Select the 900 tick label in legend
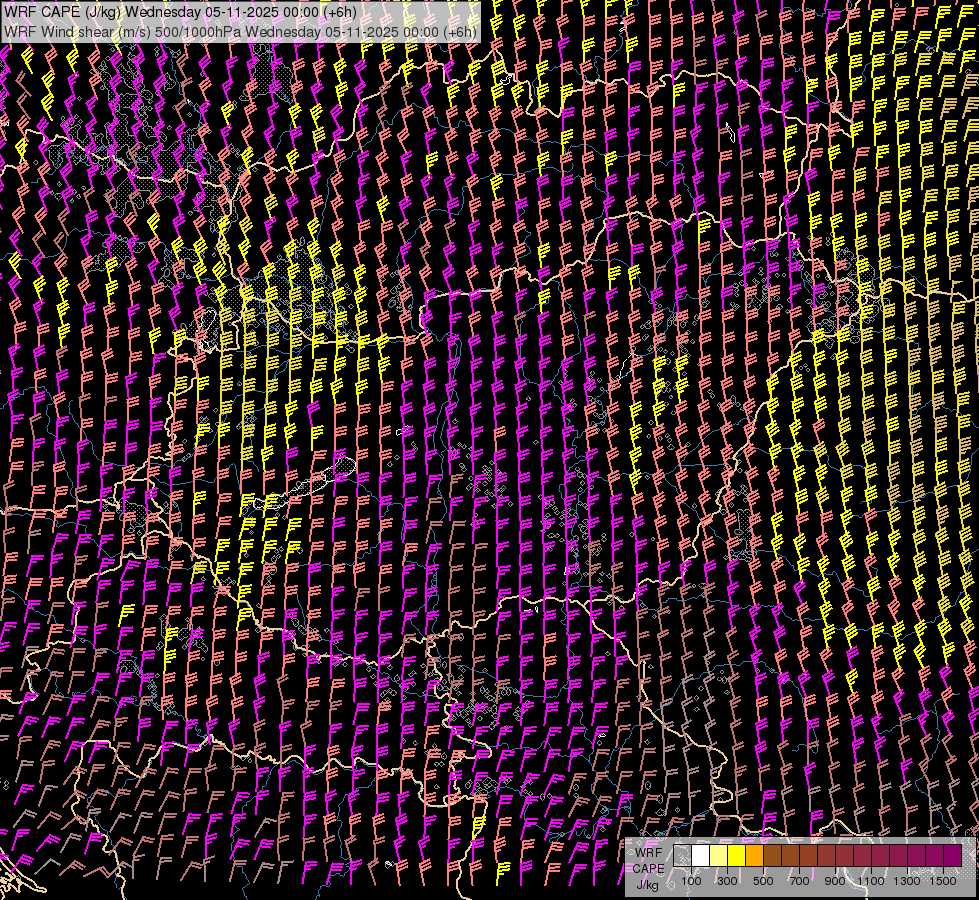Screen dimensions: 979x900 (x=835, y=881)
